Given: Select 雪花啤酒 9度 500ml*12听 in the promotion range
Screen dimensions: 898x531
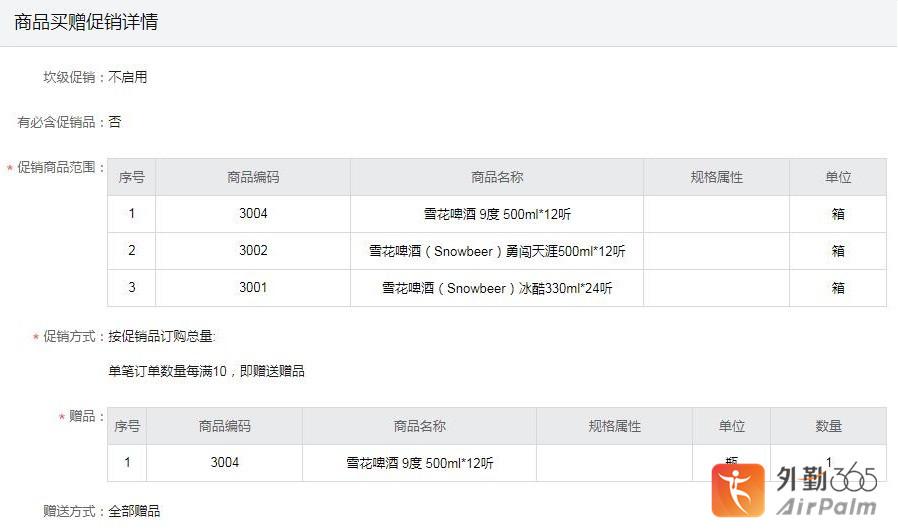Looking at the screenshot, I should point(497,214).
